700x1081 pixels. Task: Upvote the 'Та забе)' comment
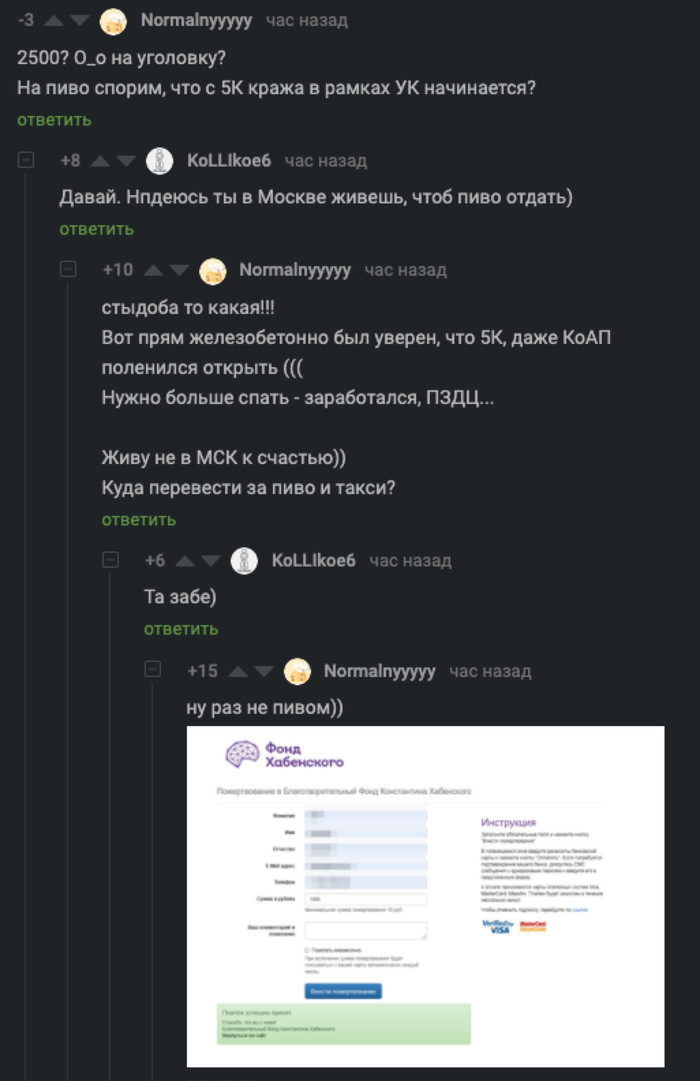click(185, 561)
